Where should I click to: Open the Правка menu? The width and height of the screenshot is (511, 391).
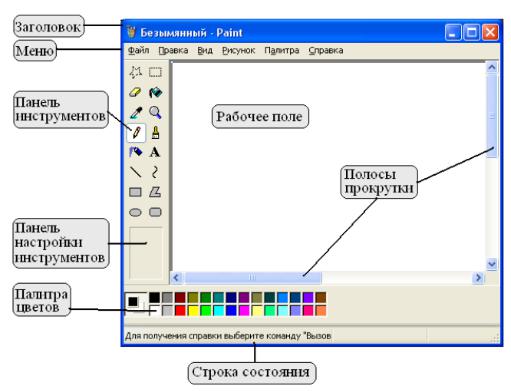tap(173, 50)
